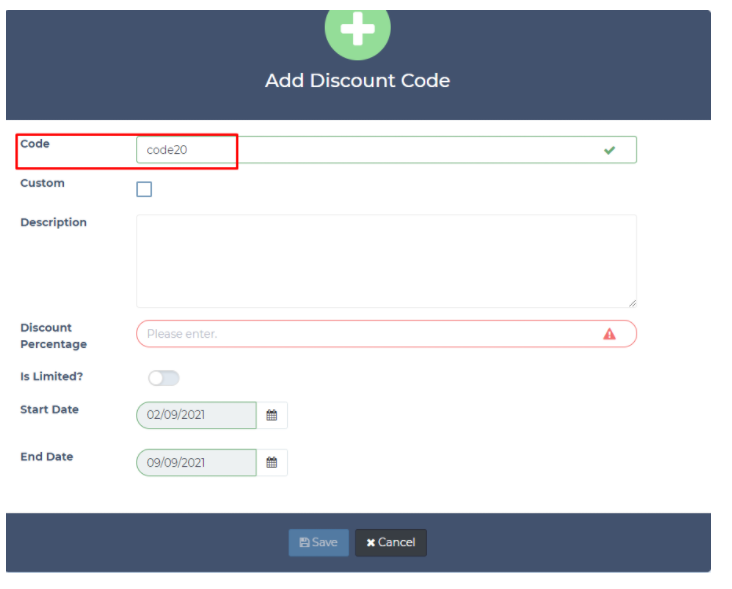The height and width of the screenshot is (589, 732).
Task: Click the Custom field label
Action: 42,183
